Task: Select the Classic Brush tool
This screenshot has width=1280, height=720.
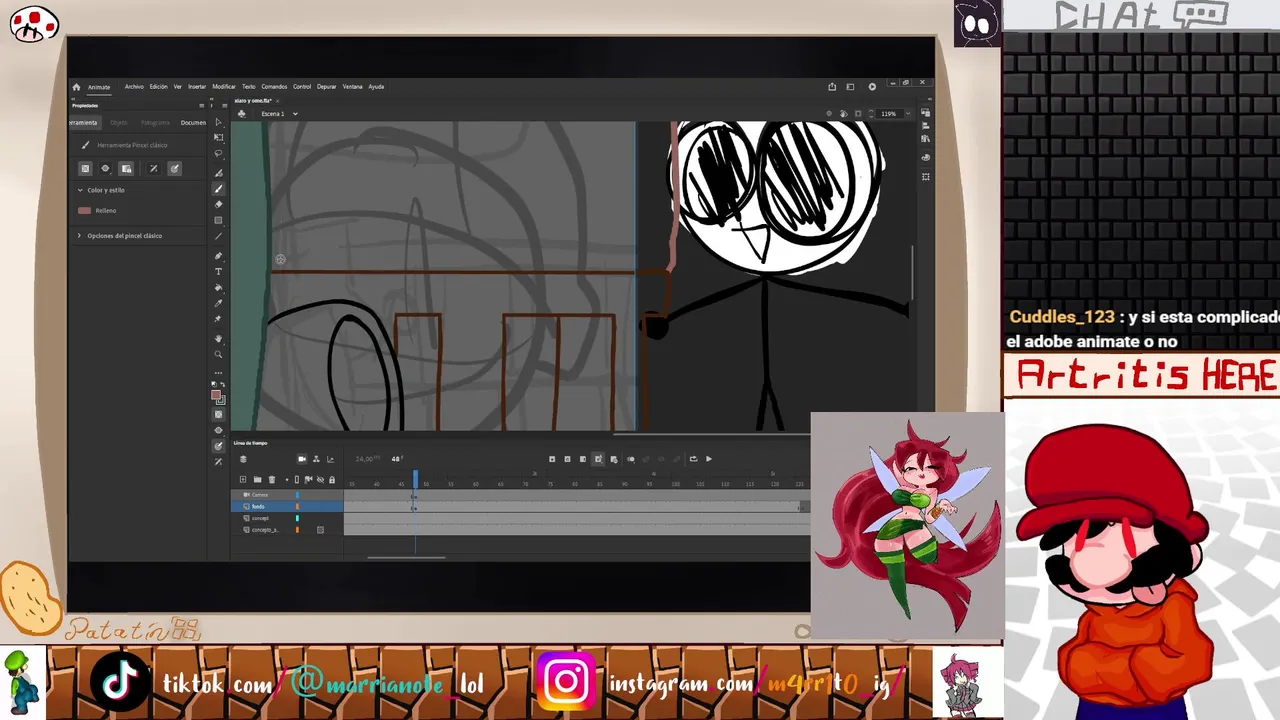Action: [x=218, y=189]
